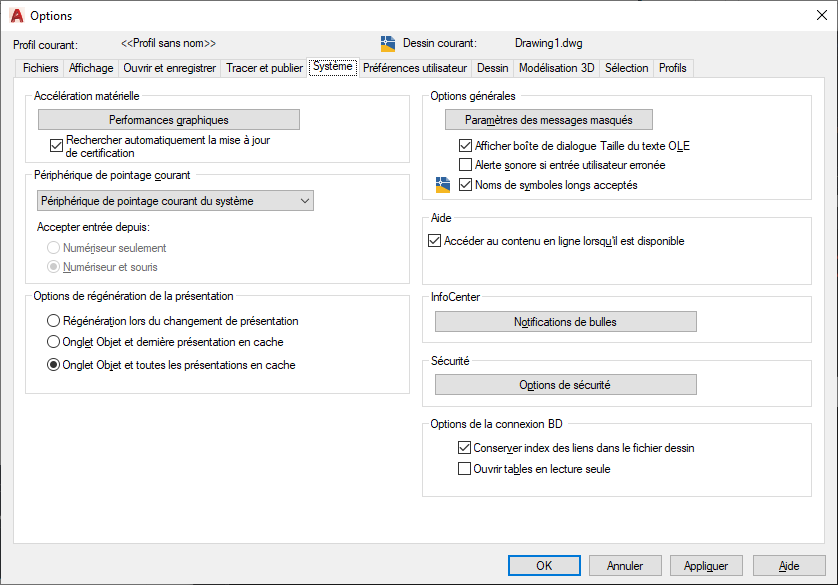Click the Options de sécurité button
Image resolution: width=838 pixels, height=585 pixels.
[565, 385]
